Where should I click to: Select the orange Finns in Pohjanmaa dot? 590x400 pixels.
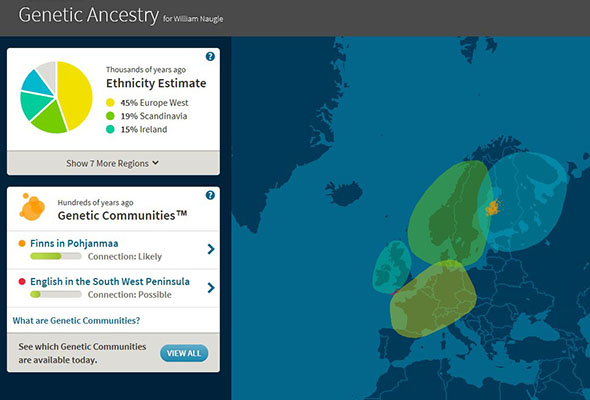click(22, 243)
